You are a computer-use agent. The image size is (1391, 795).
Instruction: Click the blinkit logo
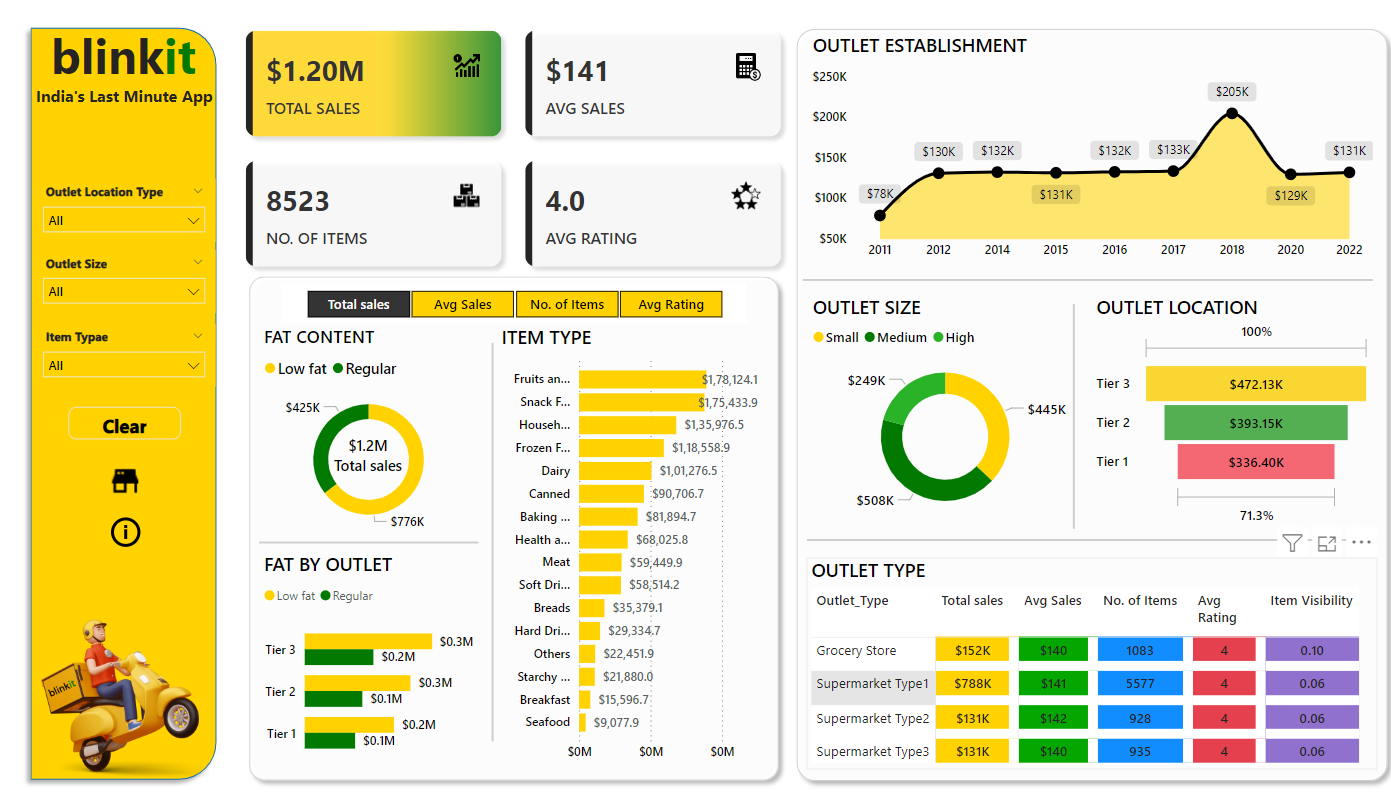tap(124, 57)
